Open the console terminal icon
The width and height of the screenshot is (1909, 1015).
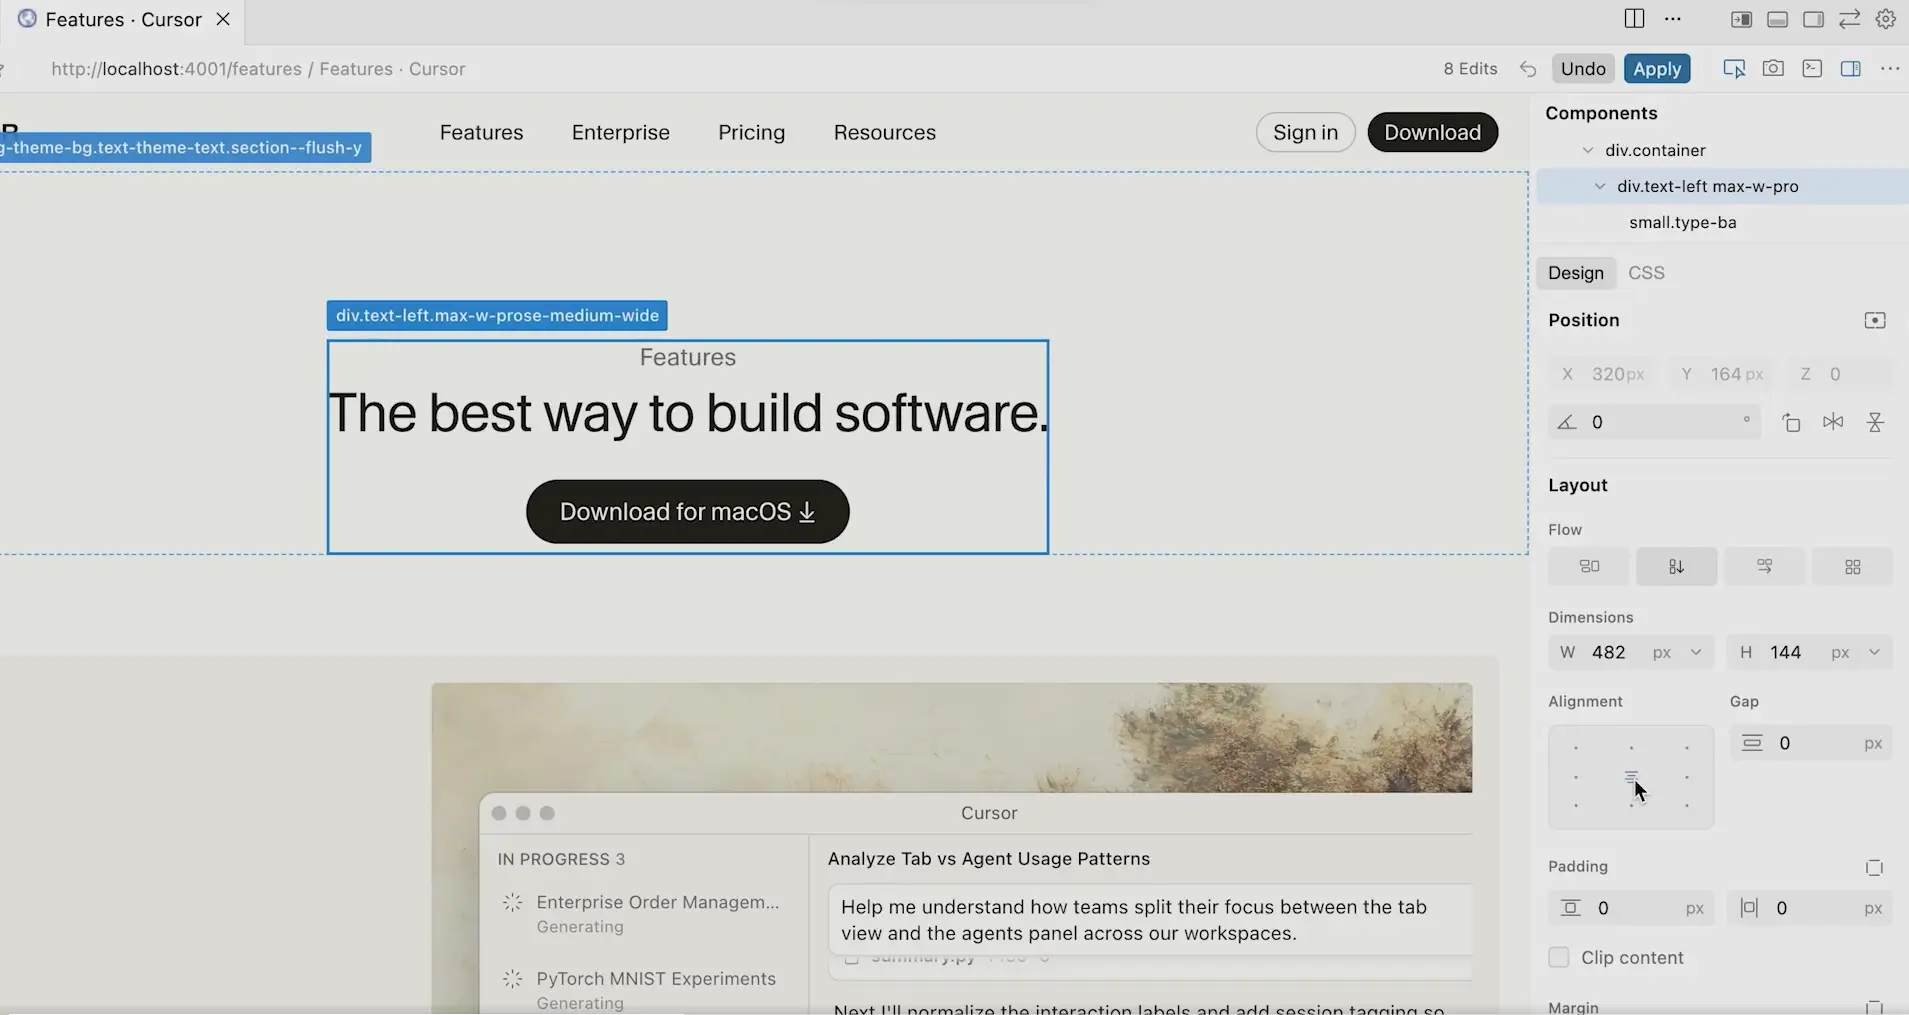1812,69
